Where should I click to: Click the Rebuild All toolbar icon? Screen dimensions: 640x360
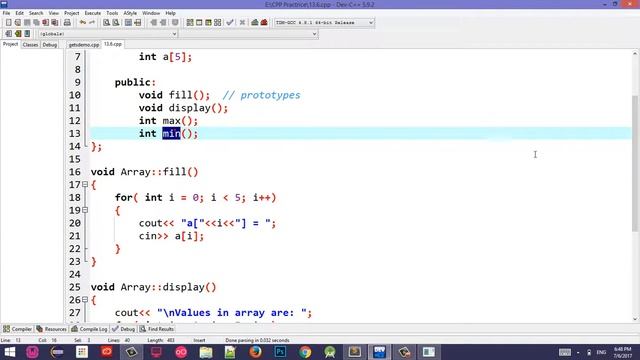218,22
